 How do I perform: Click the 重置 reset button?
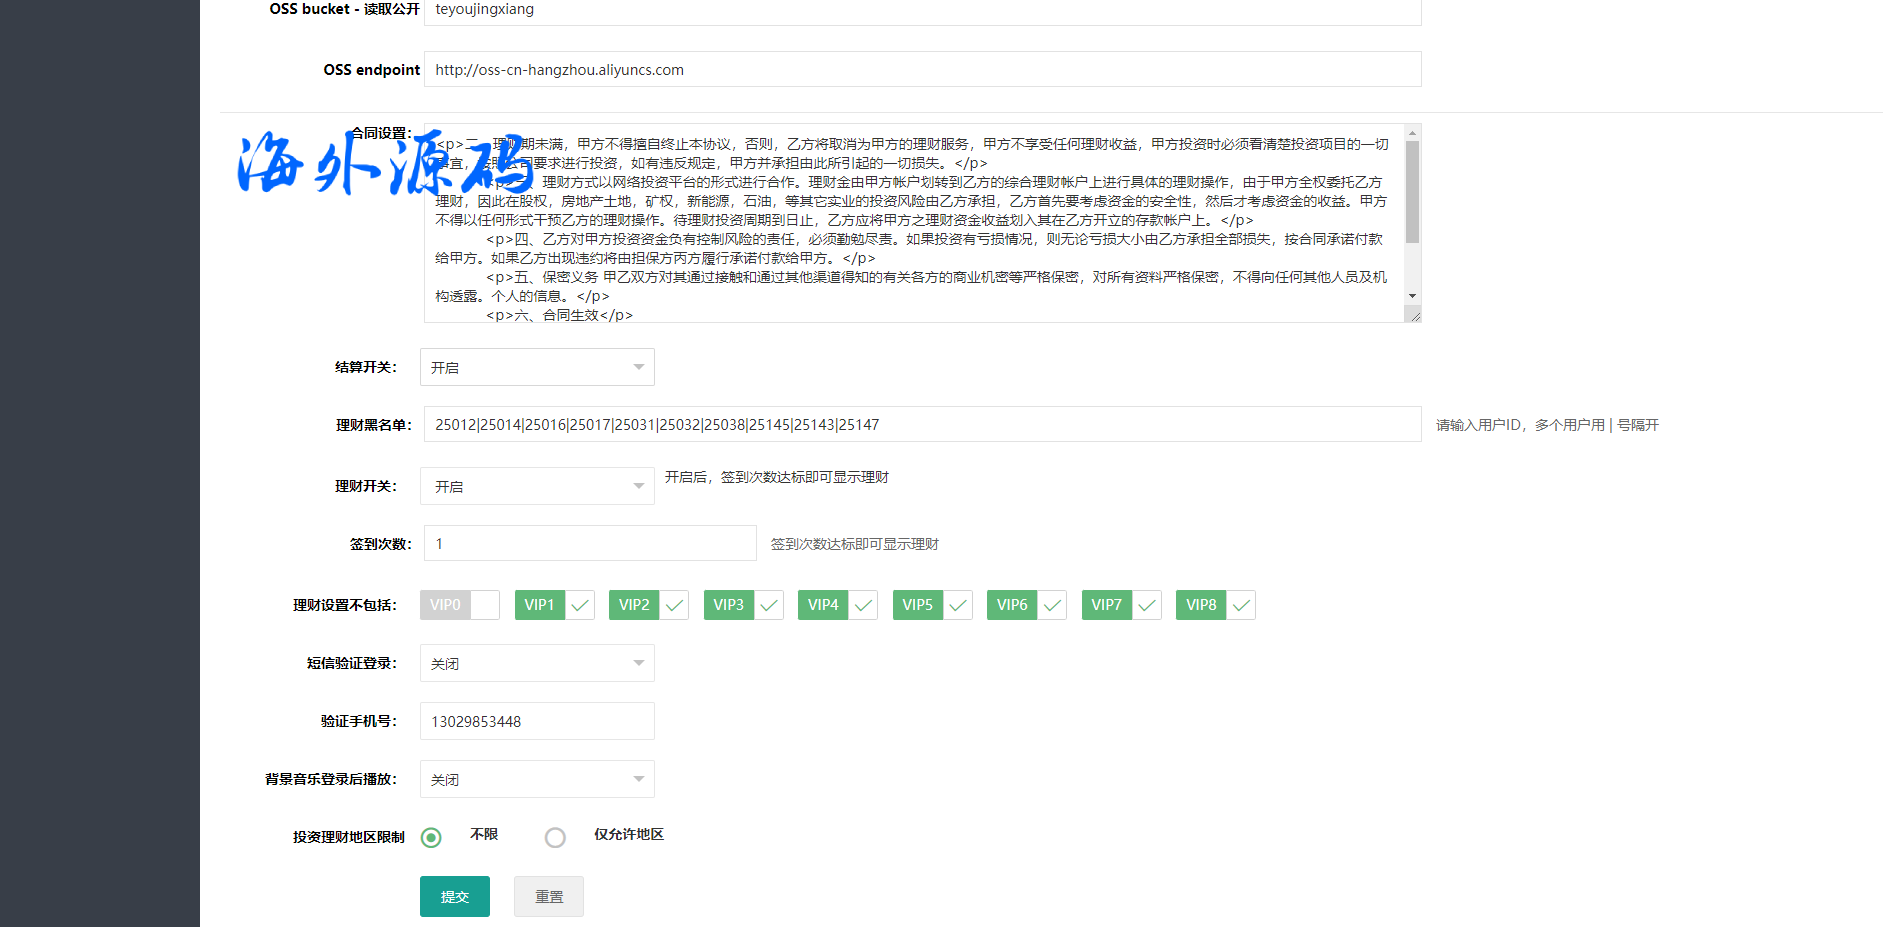[549, 897]
